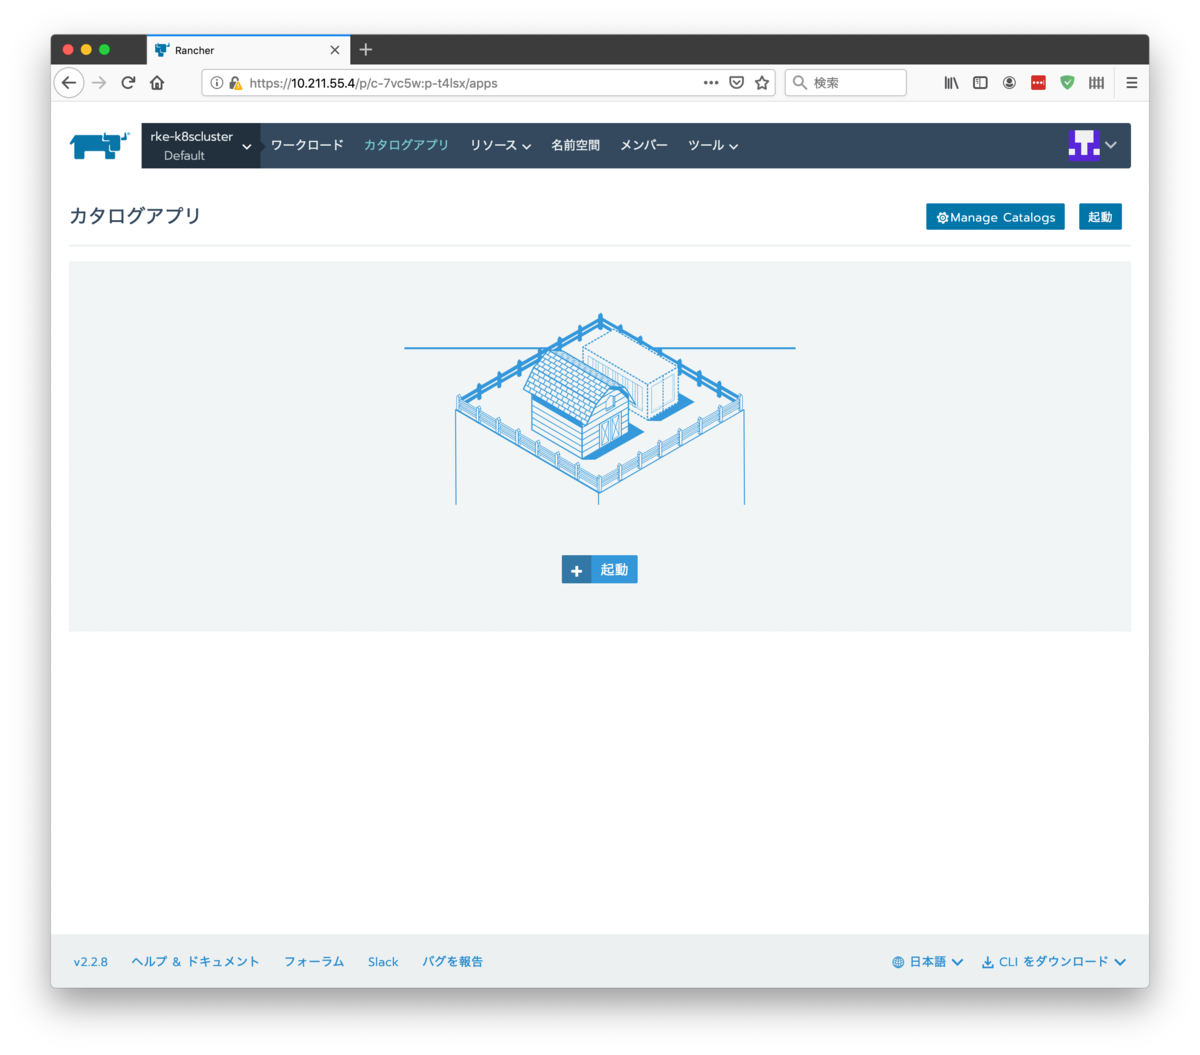Open the ツール menu

click(x=712, y=145)
